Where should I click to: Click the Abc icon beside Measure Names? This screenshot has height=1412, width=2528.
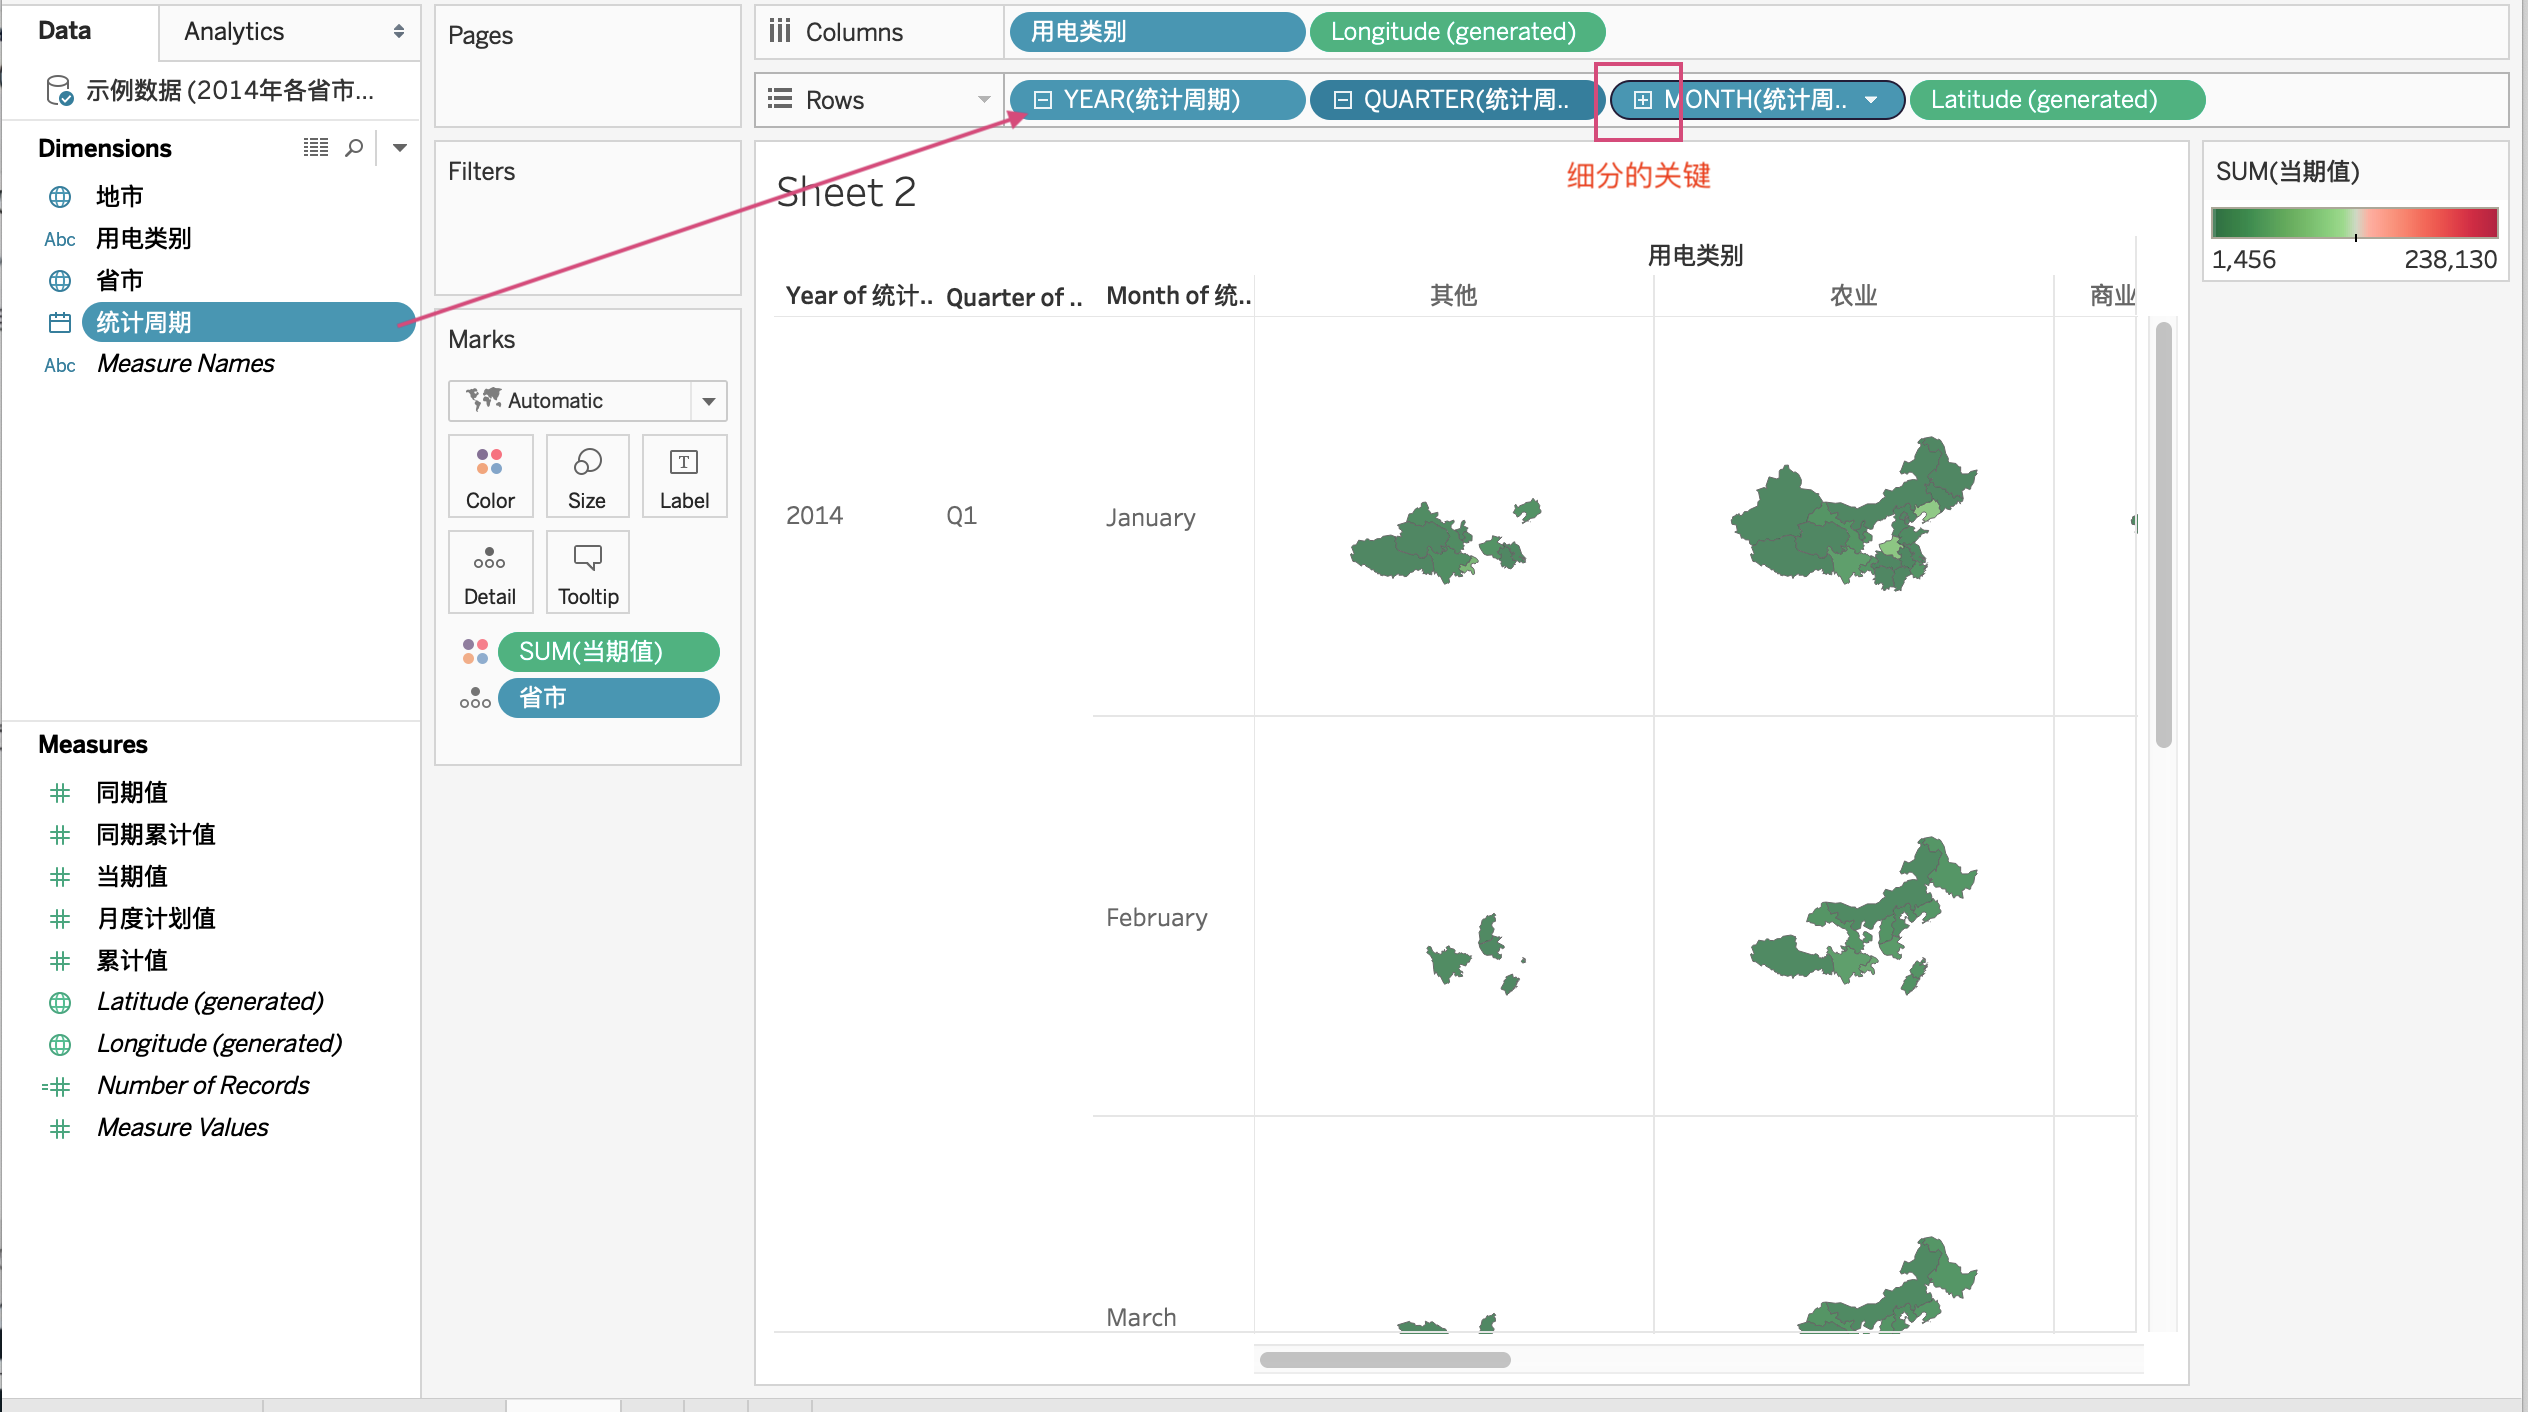click(60, 365)
